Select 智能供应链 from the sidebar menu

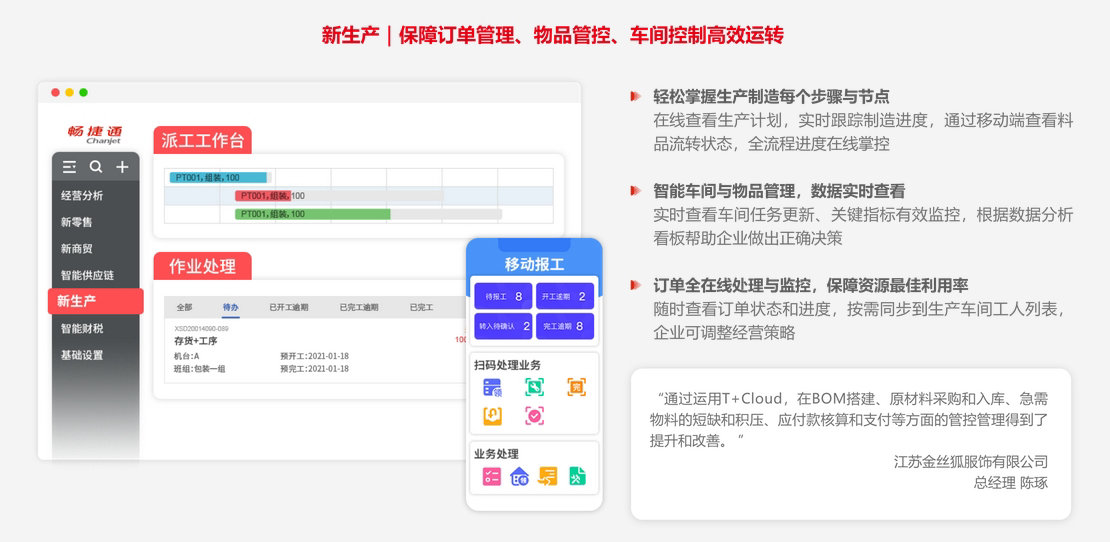pos(88,275)
